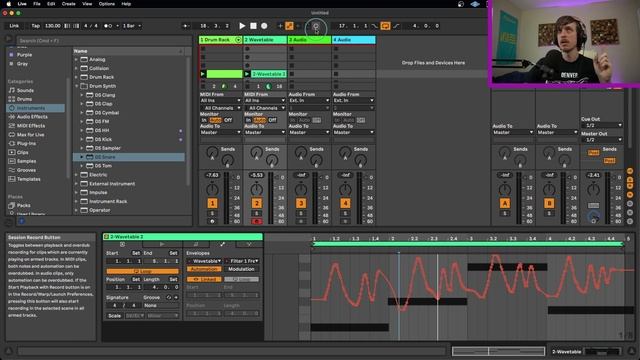The height and width of the screenshot is (360, 640).
Task: Click the browser search field
Action: point(104,40)
